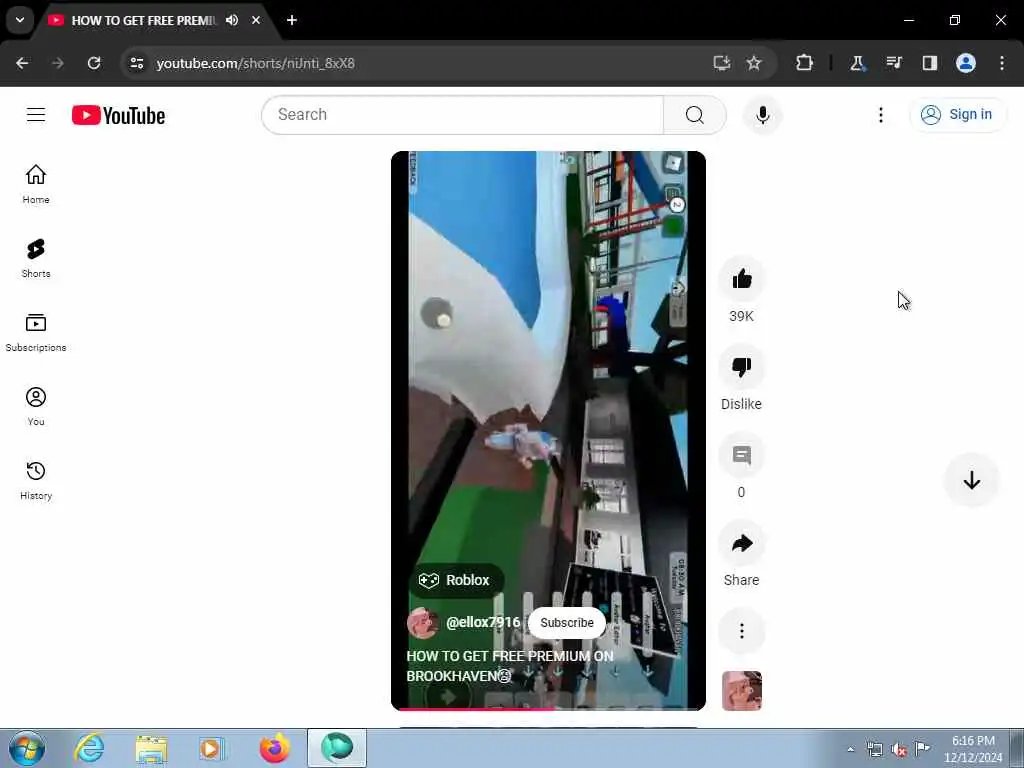This screenshot has height=768, width=1024.
Task: Click install app icon in address bar
Action: coord(722,63)
